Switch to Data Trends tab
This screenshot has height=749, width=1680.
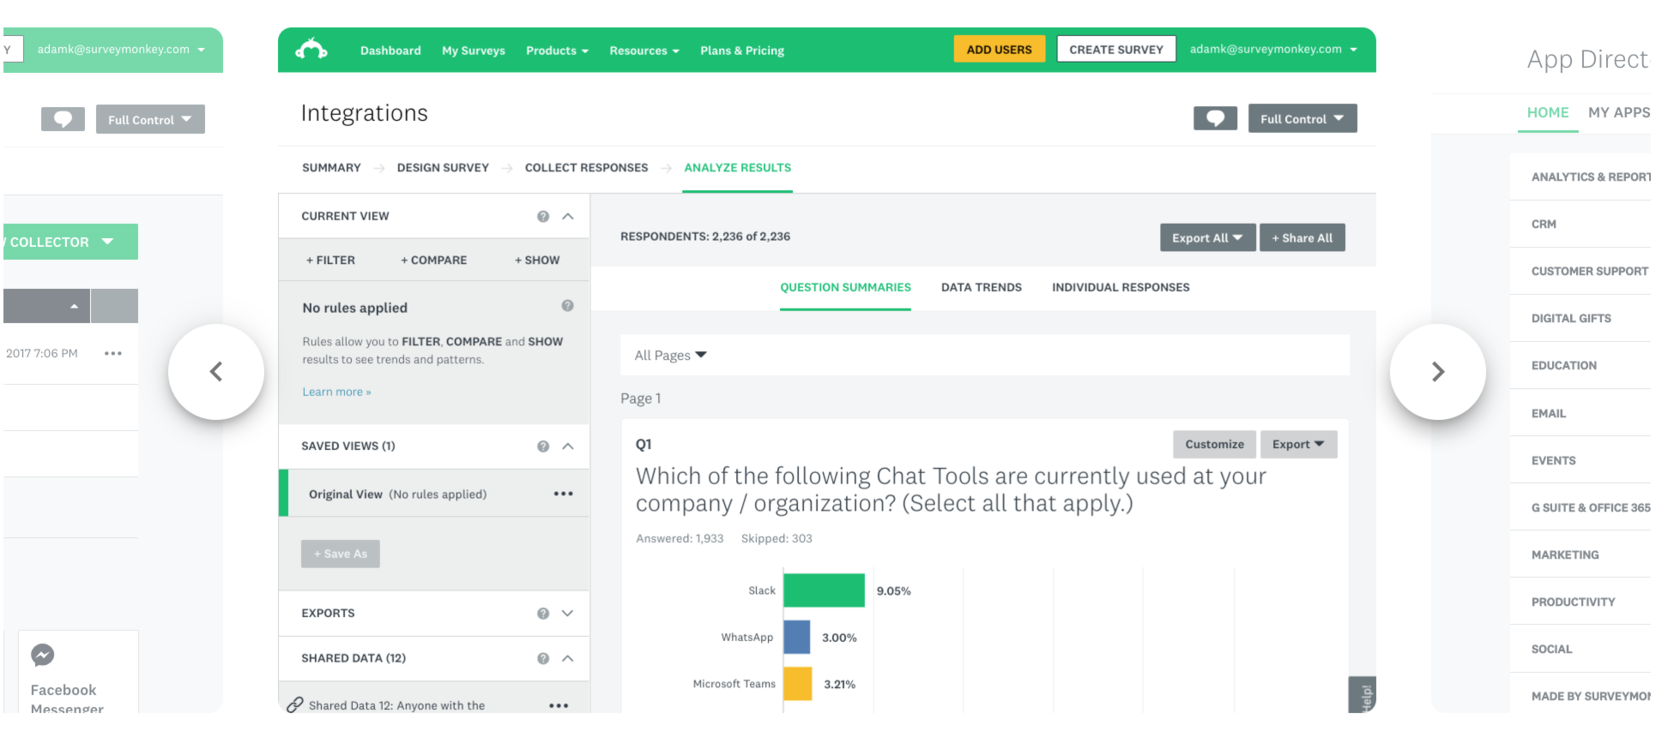click(x=981, y=287)
